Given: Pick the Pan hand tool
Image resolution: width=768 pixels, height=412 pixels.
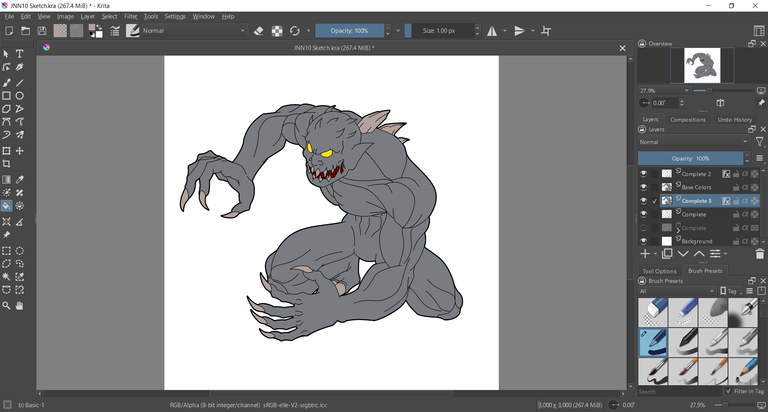Looking at the screenshot, I should coord(19,306).
